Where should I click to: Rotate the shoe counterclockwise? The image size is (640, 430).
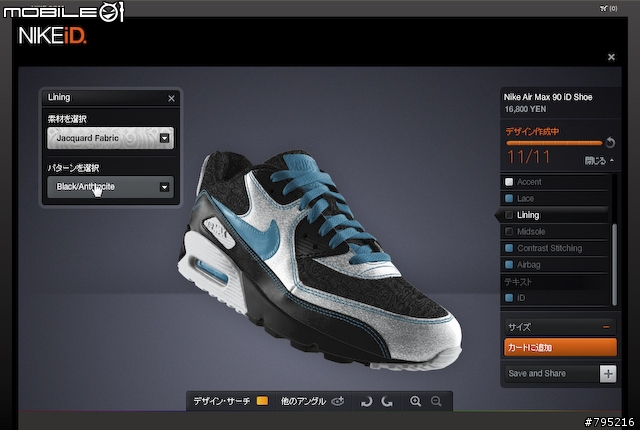click(x=367, y=402)
